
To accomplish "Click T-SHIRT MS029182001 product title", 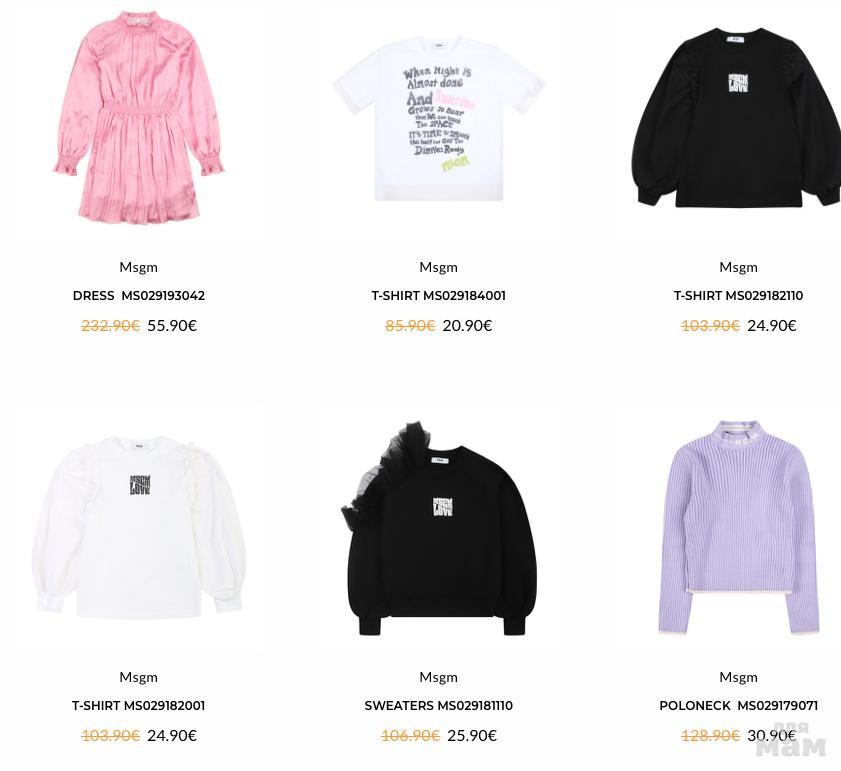I will (x=139, y=706).
